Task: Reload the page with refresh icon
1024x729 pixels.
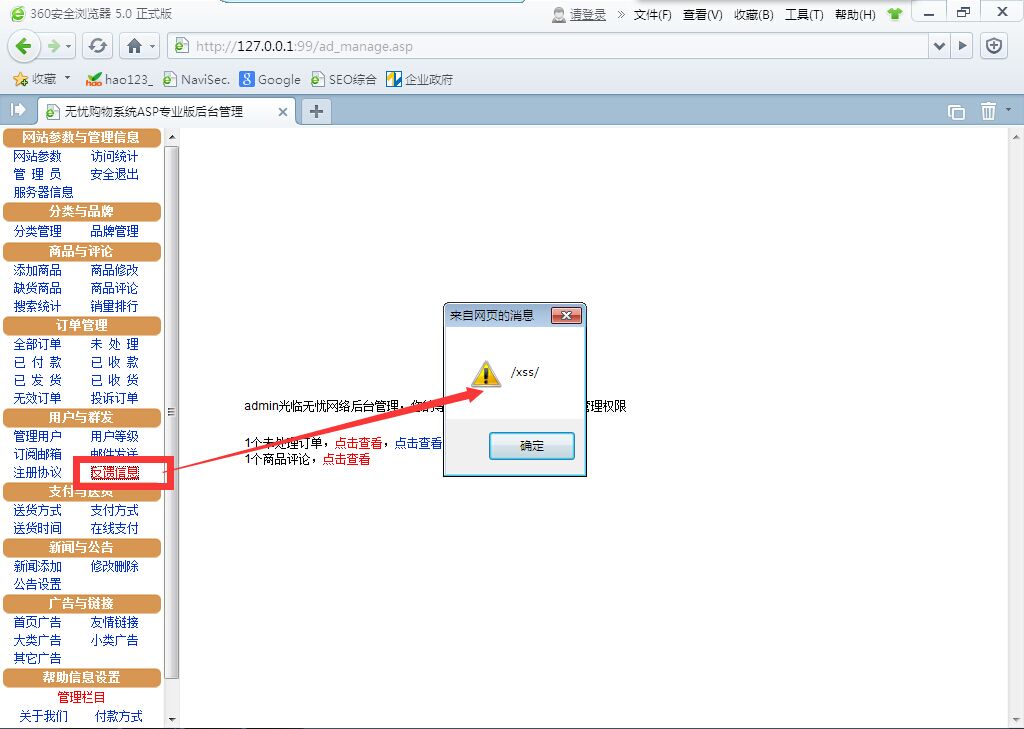Action: tap(97, 46)
